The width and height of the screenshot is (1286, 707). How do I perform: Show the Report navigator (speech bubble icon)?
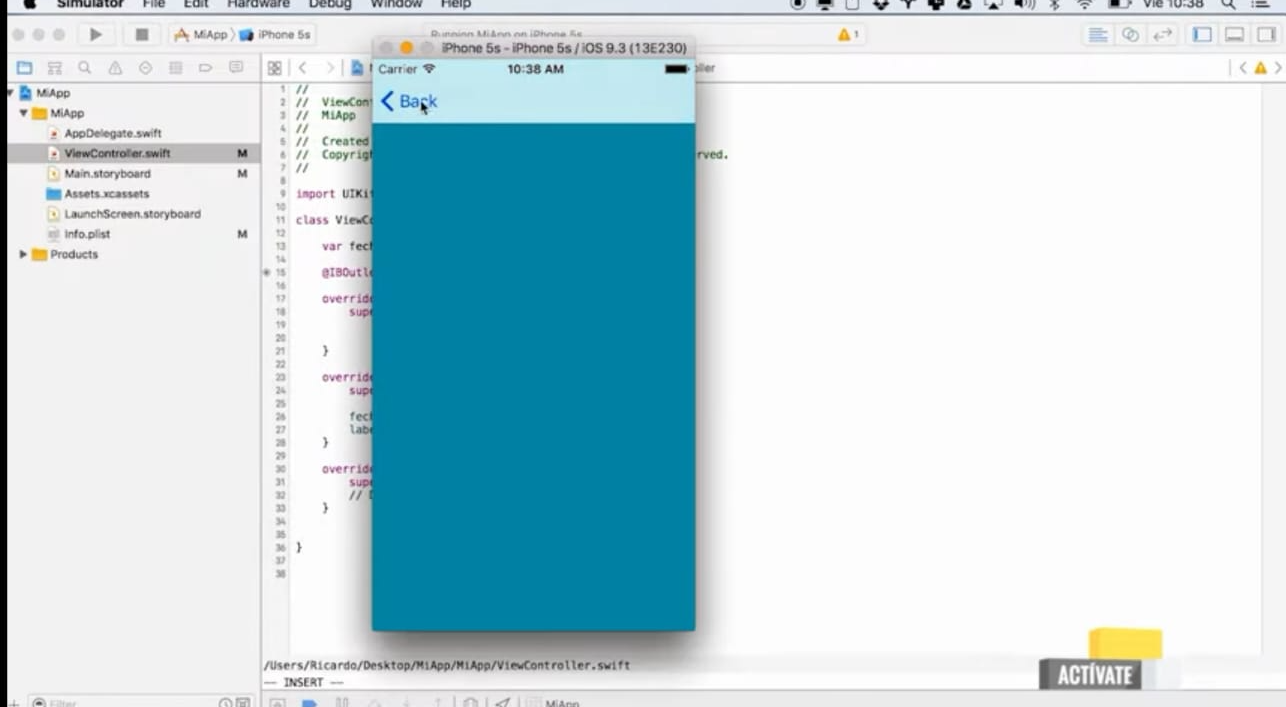pos(236,68)
